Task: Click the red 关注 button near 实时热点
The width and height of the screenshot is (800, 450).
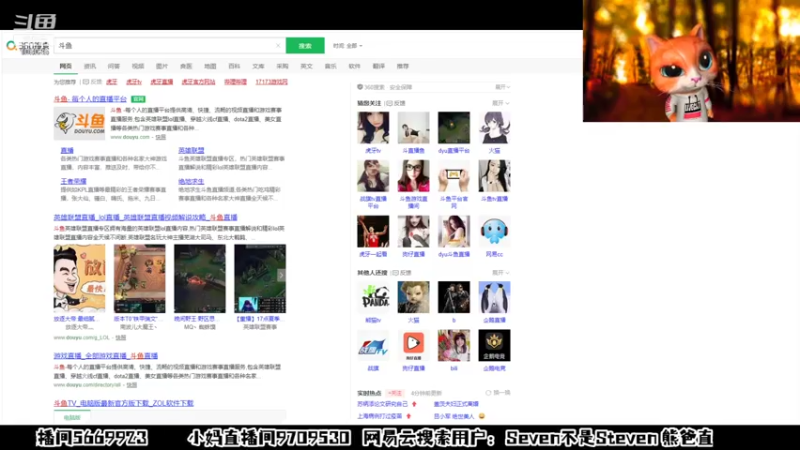Action: pyautogui.click(x=395, y=393)
